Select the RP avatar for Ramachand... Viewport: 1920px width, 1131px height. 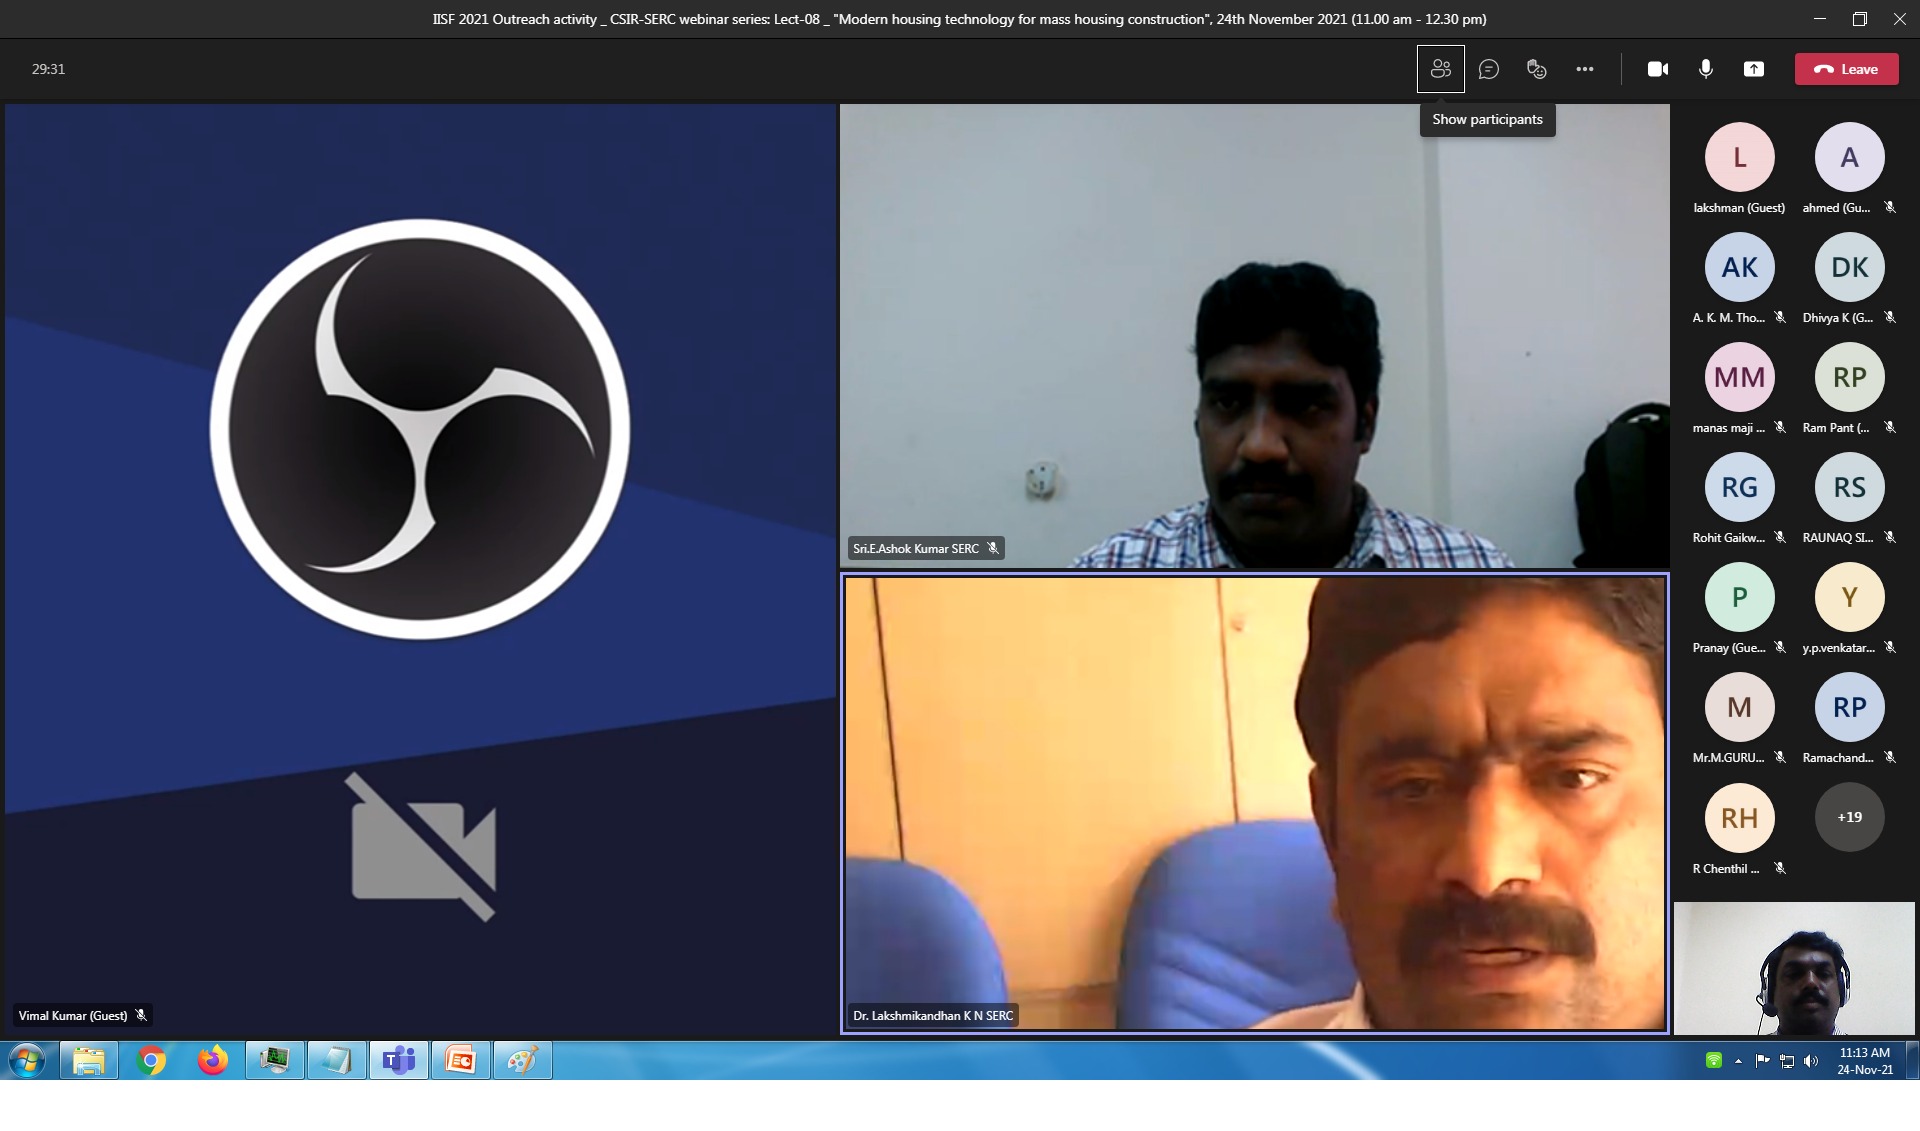point(1849,707)
